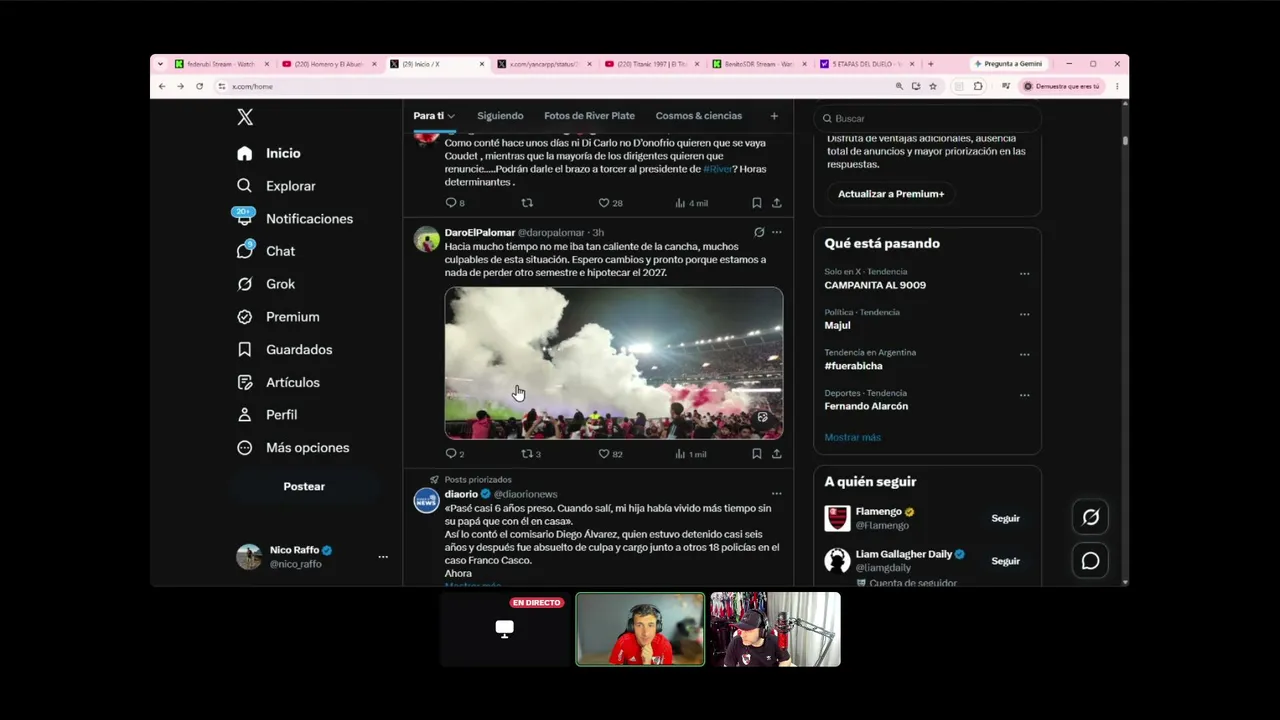This screenshot has height=720, width=1280.
Task: Click the #River hashtag link
Action: click(x=718, y=169)
